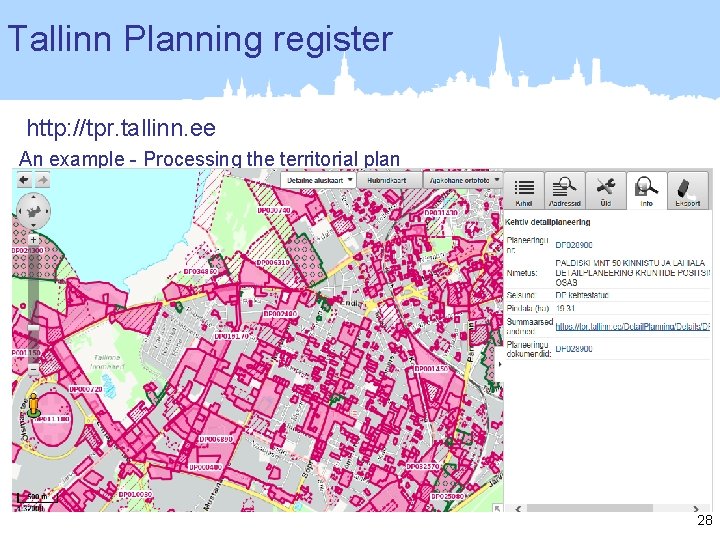Click the Endla place label on map

tap(350, 303)
